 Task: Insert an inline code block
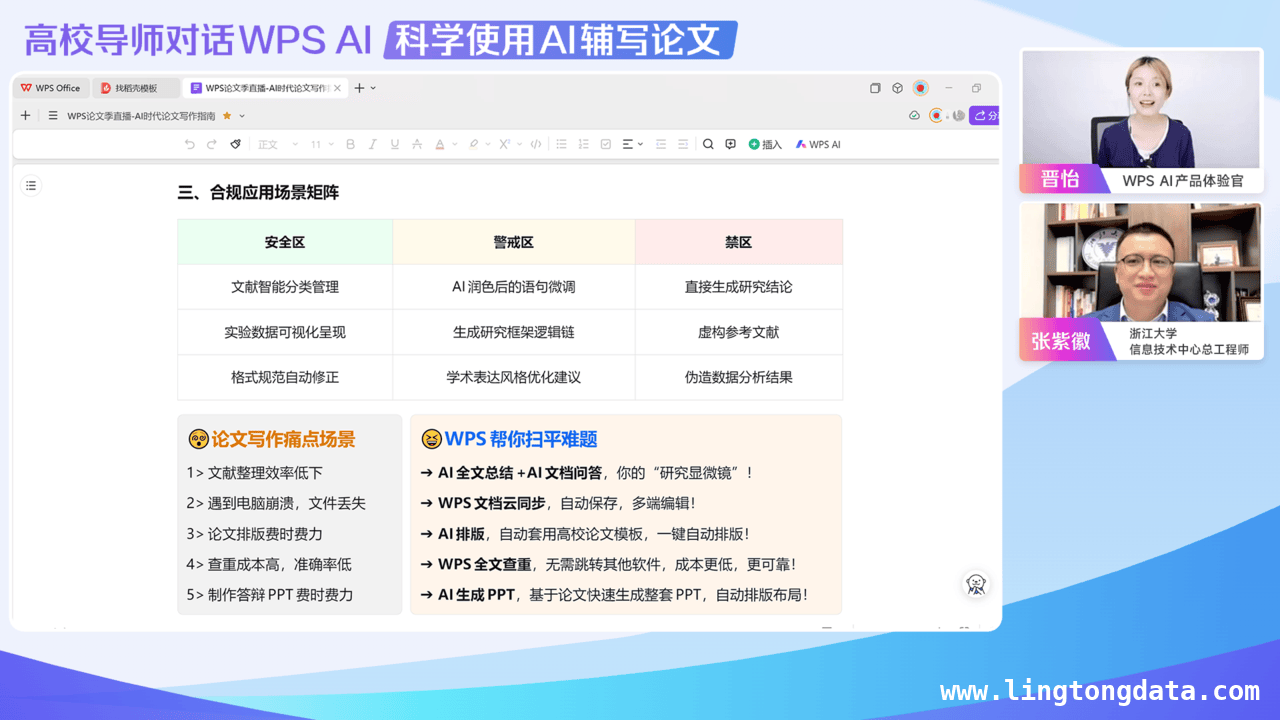pos(536,144)
